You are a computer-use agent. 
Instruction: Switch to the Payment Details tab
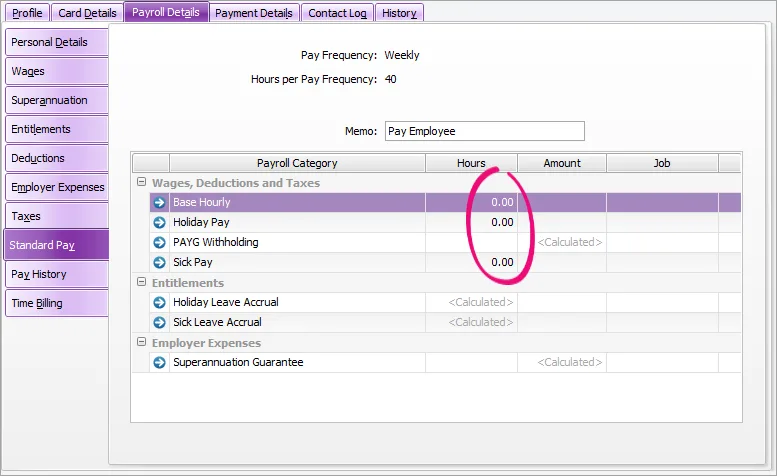point(254,13)
